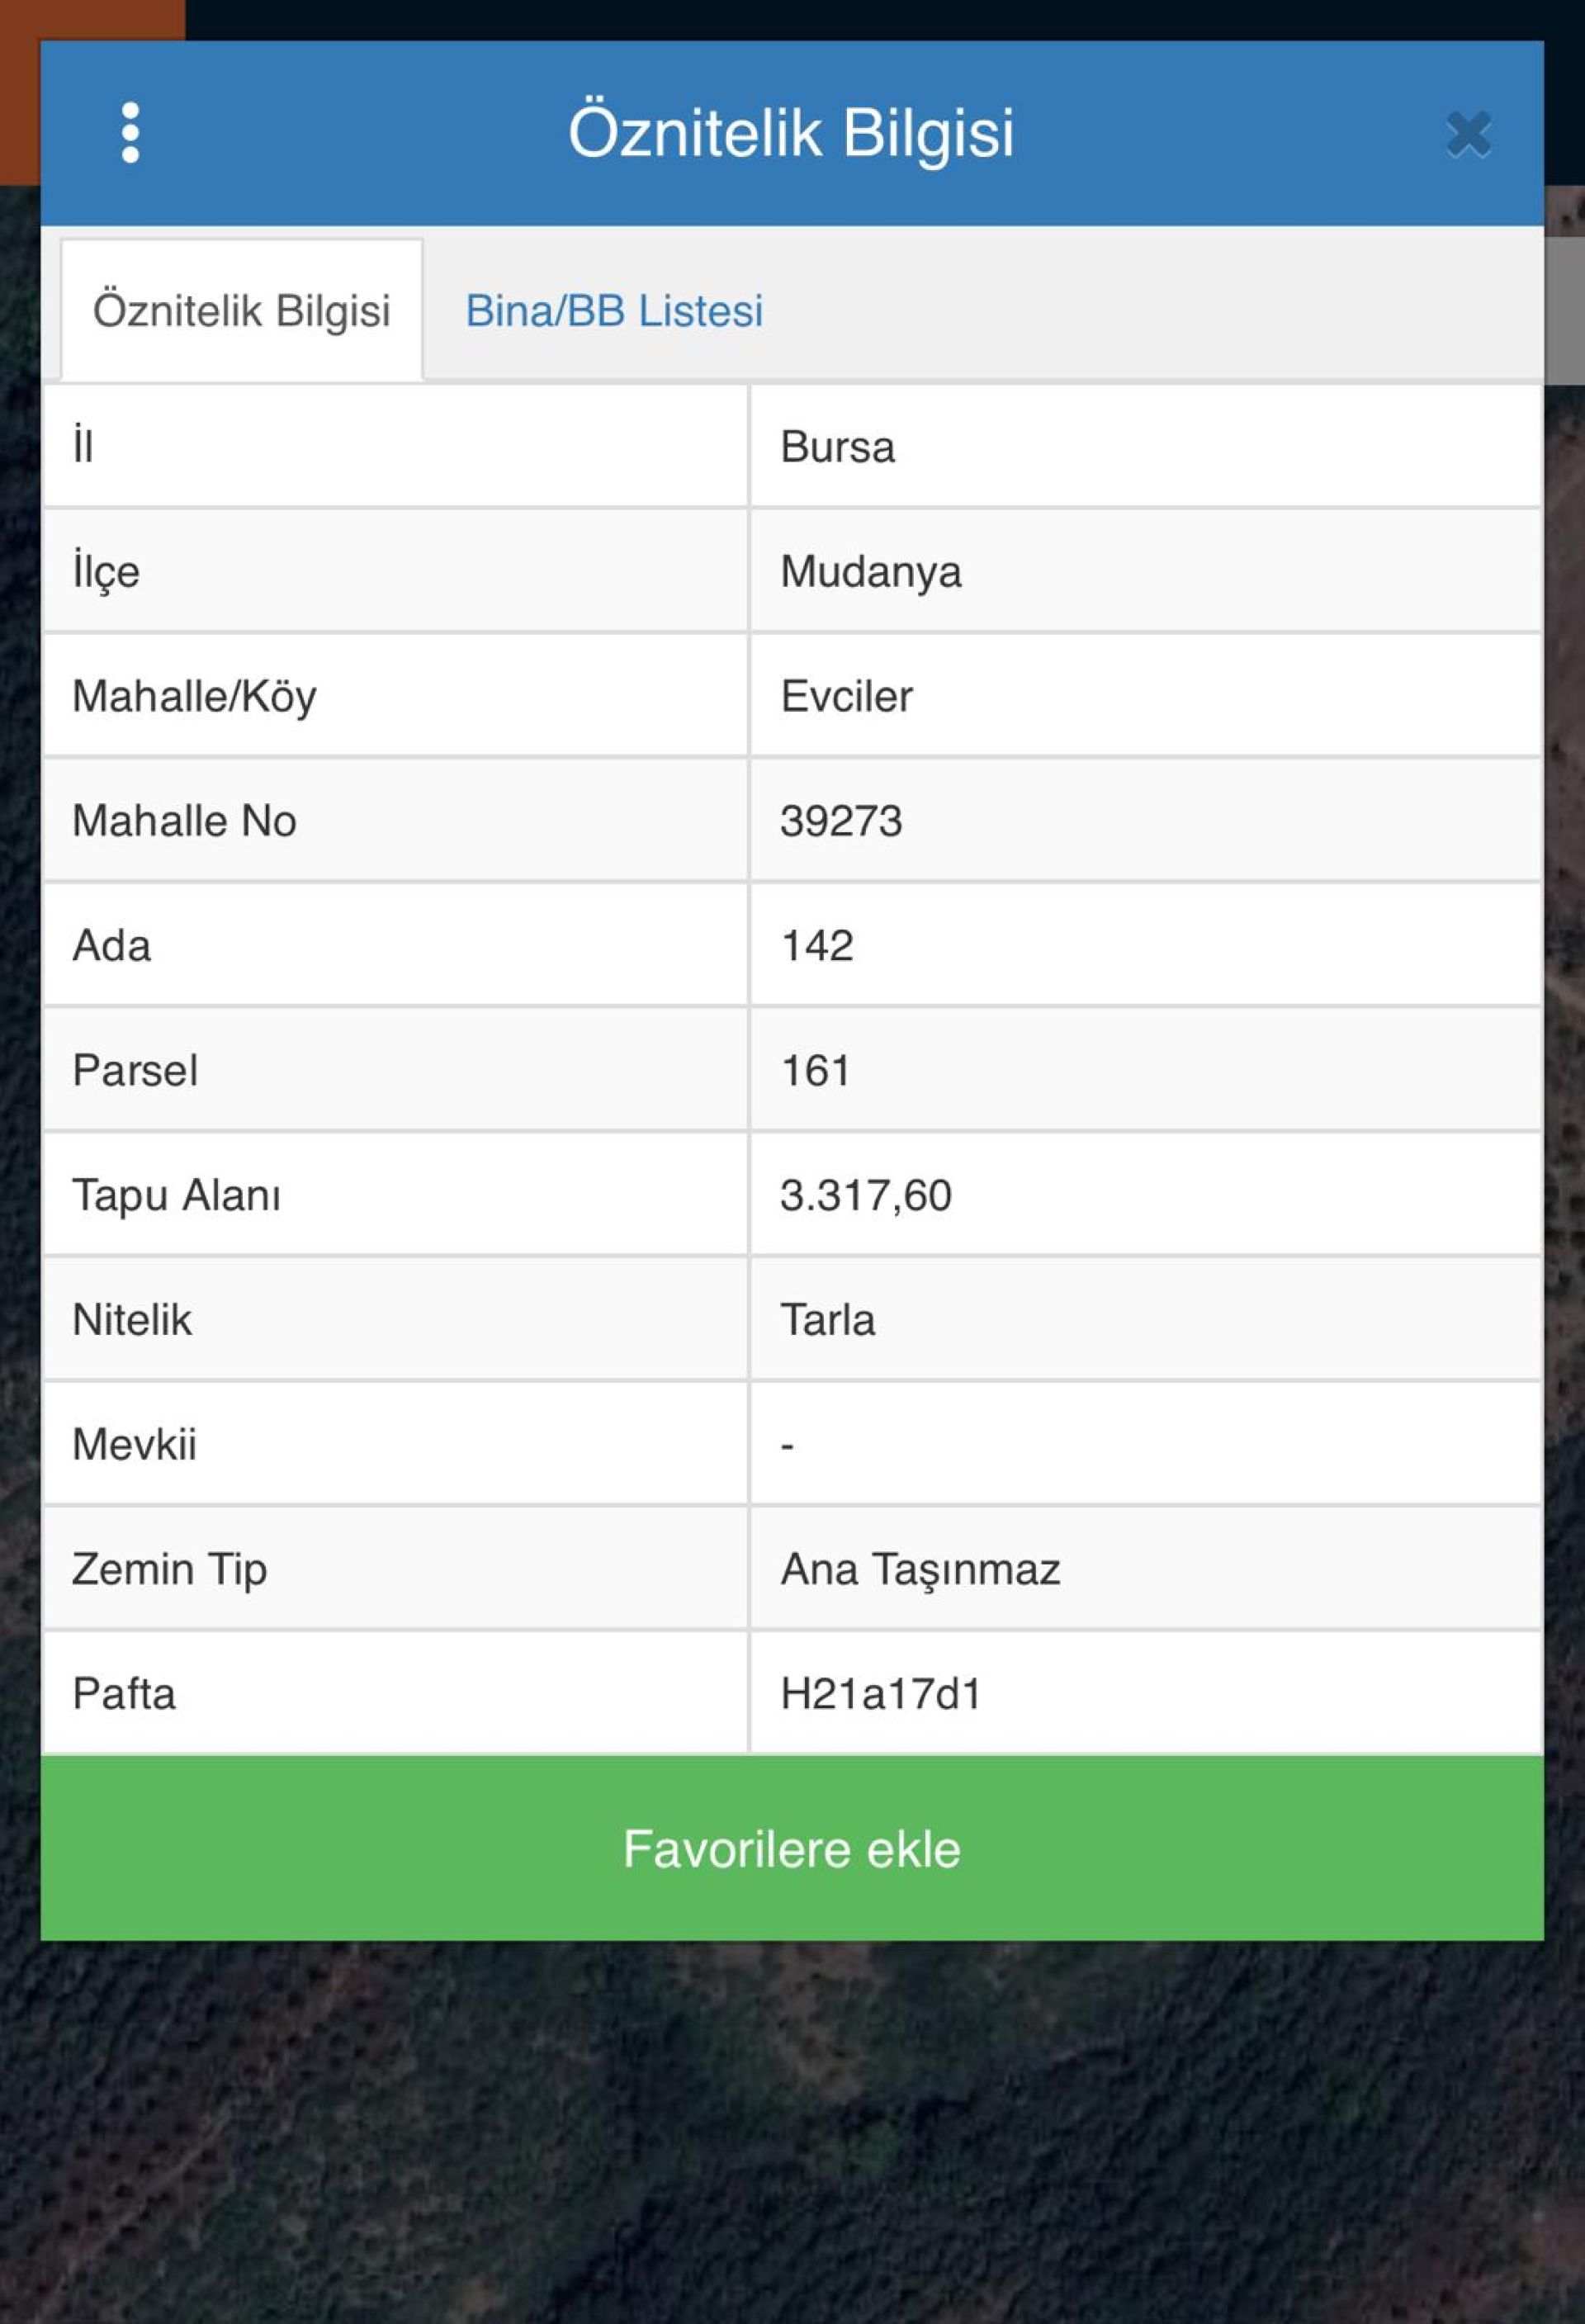
Task: Select the Zemin Tip row label
Action: (x=169, y=1569)
